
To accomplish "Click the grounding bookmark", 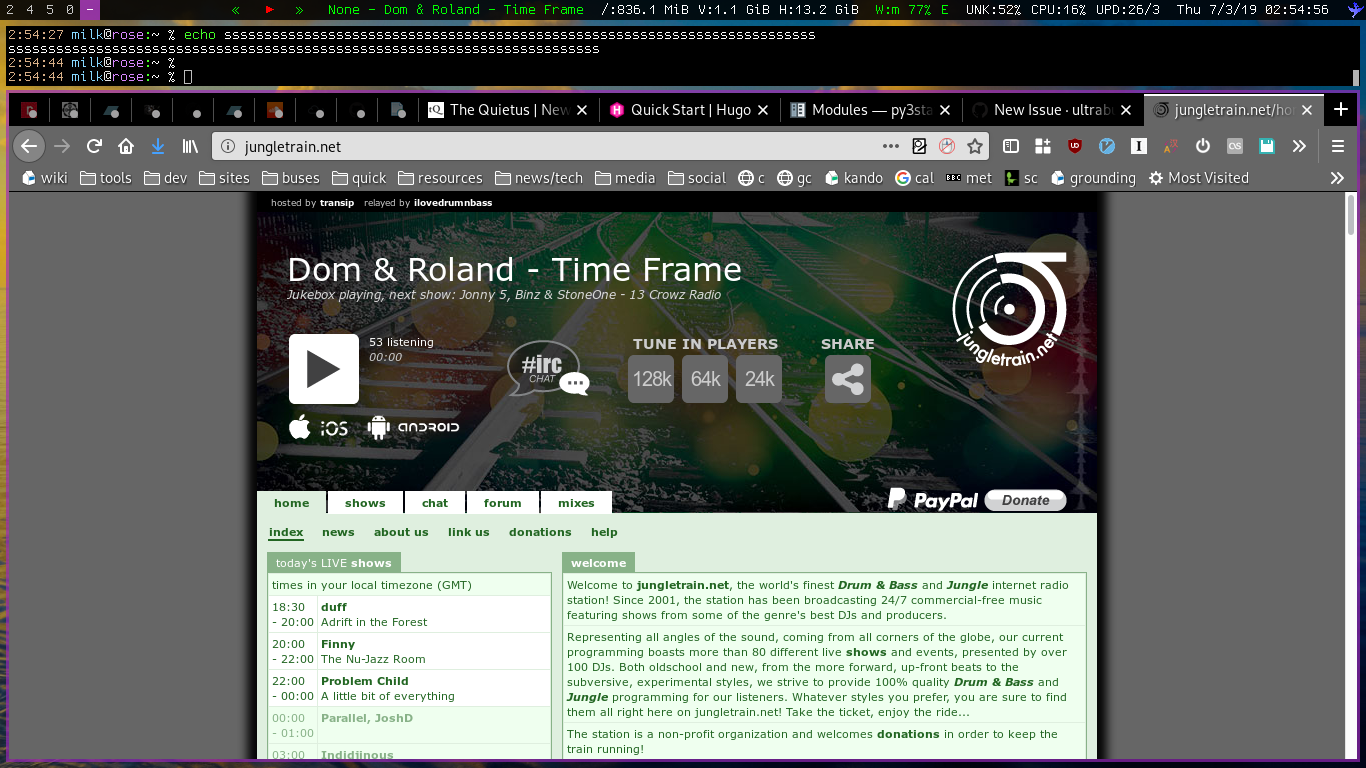I will (x=1092, y=178).
